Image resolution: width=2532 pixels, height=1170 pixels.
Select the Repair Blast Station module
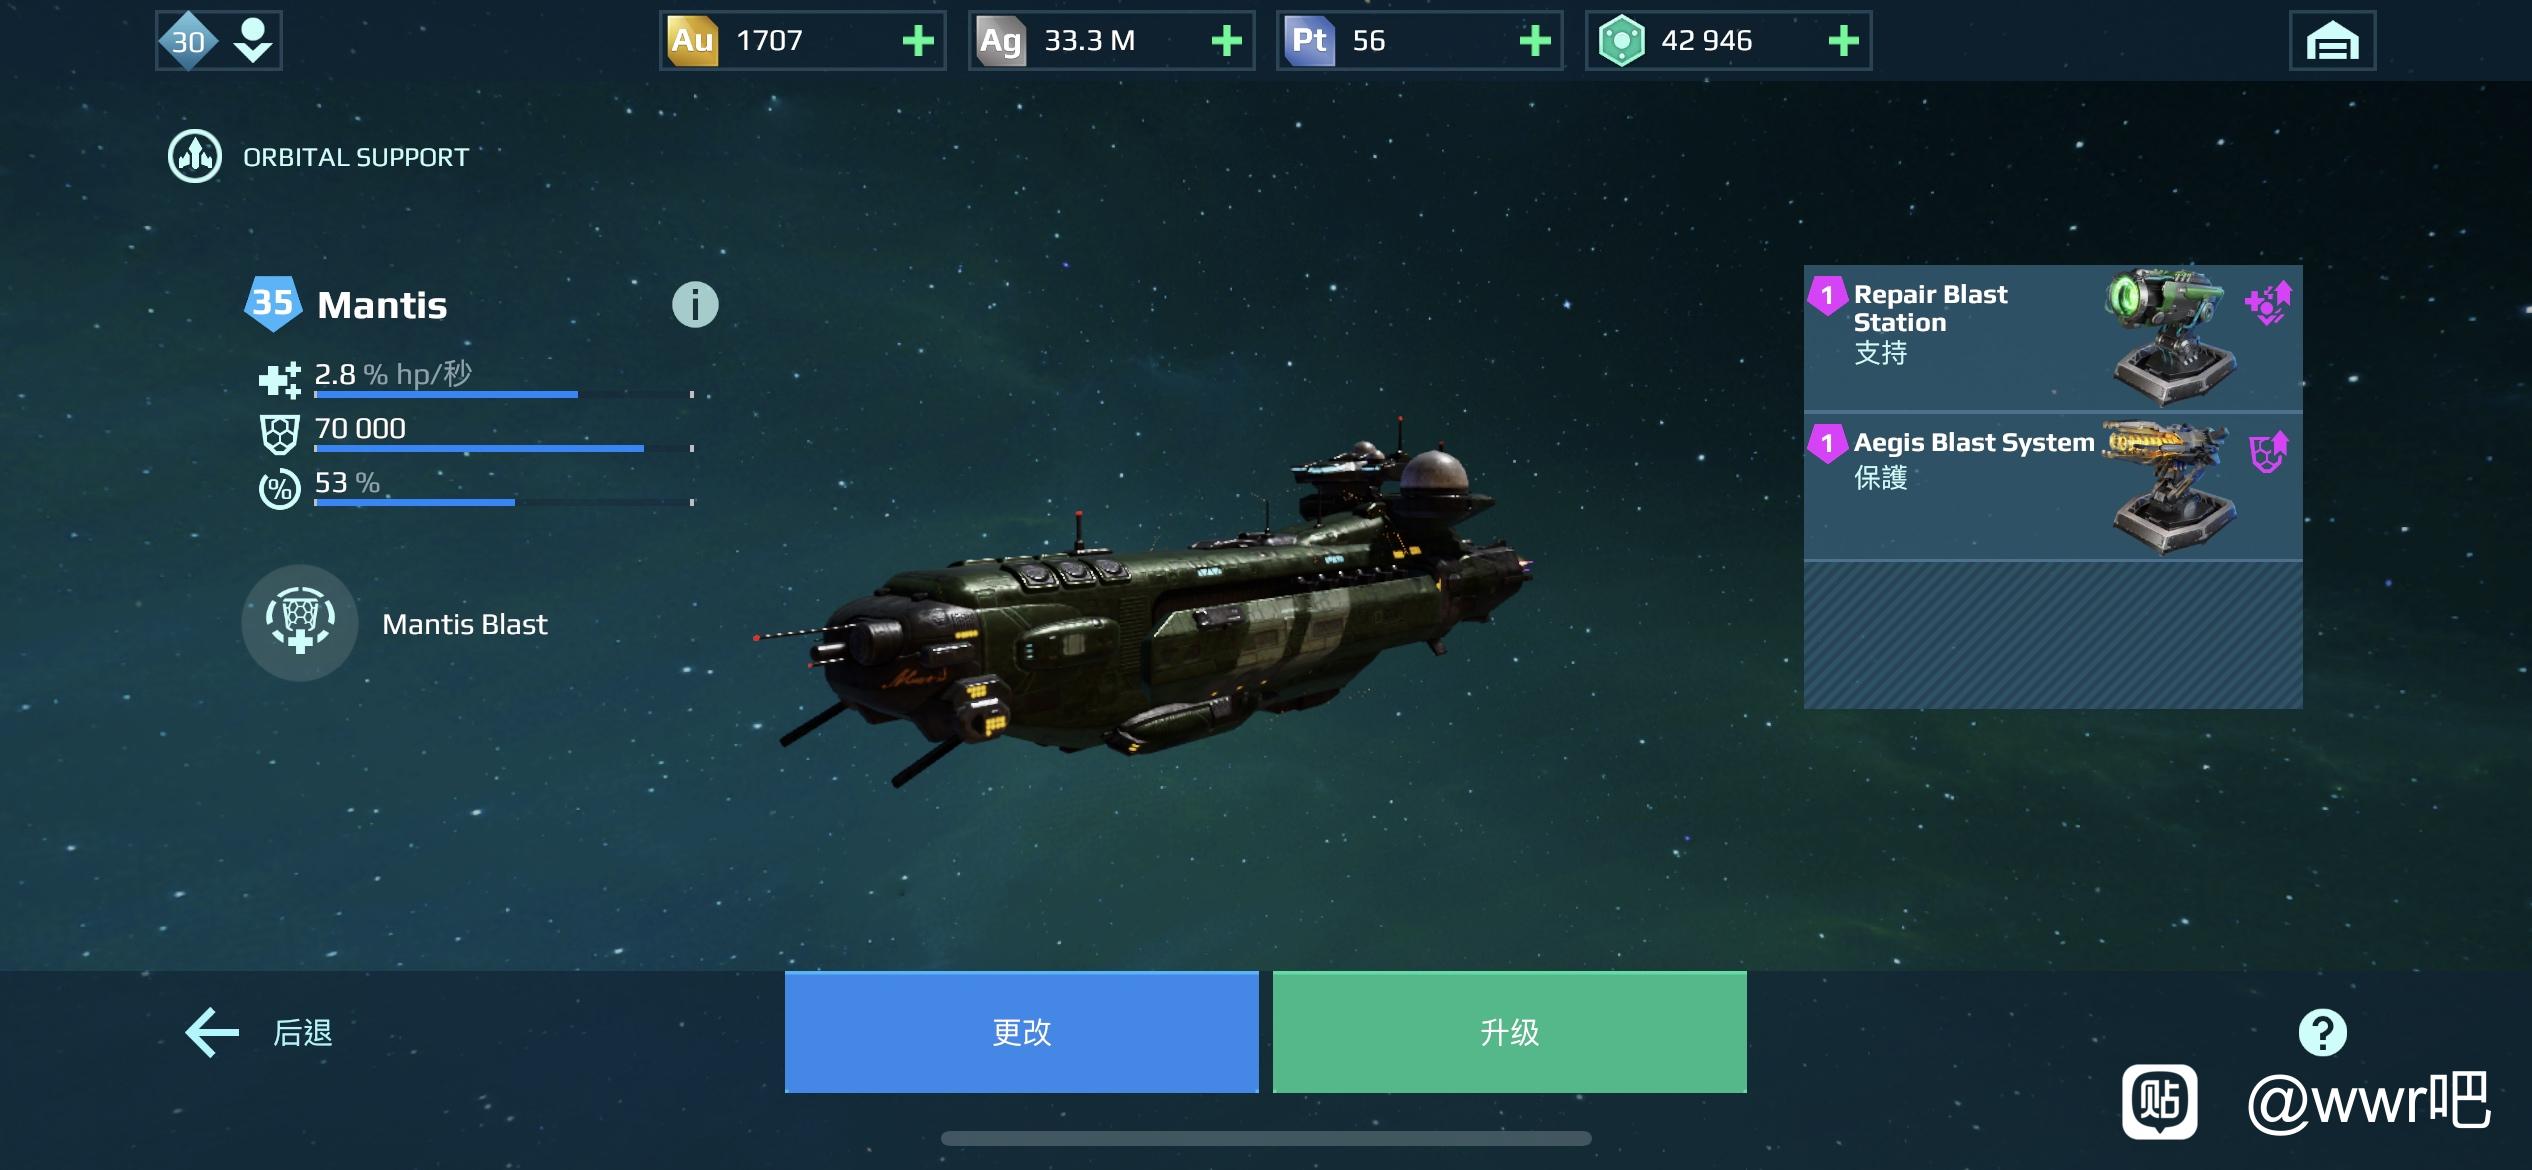click(2053, 338)
